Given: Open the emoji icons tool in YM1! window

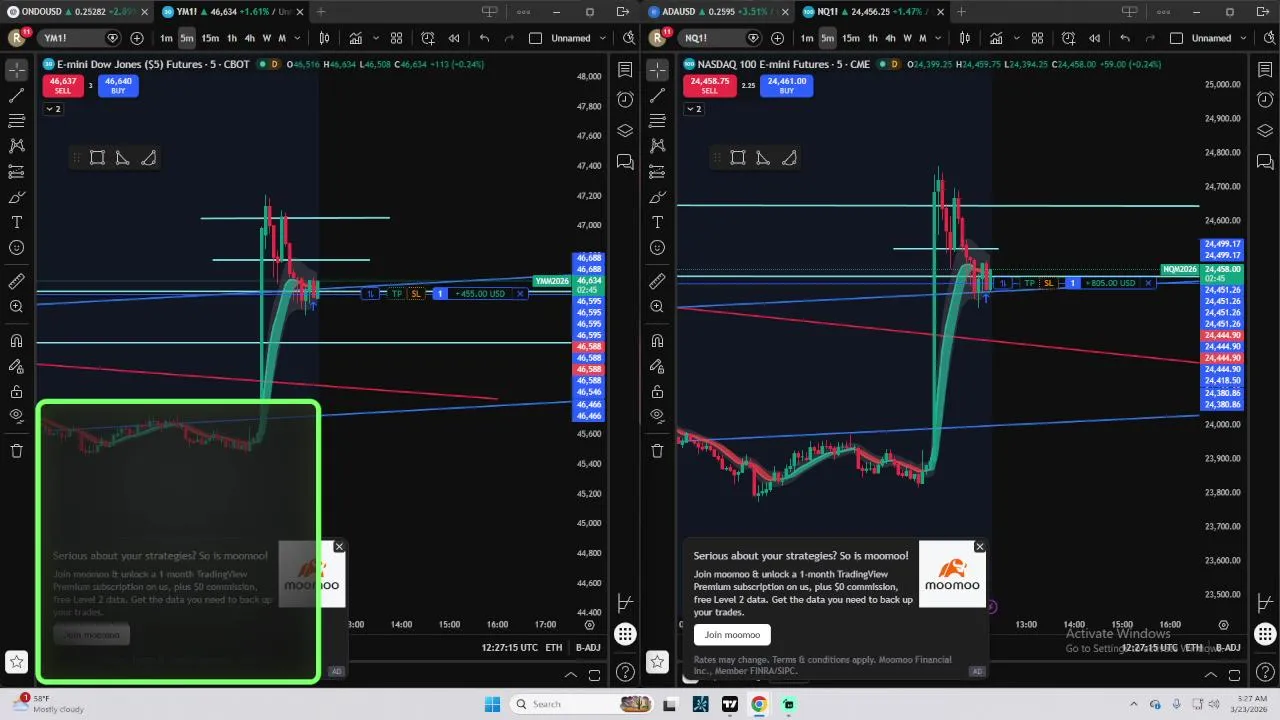Looking at the screenshot, I should pos(17,248).
